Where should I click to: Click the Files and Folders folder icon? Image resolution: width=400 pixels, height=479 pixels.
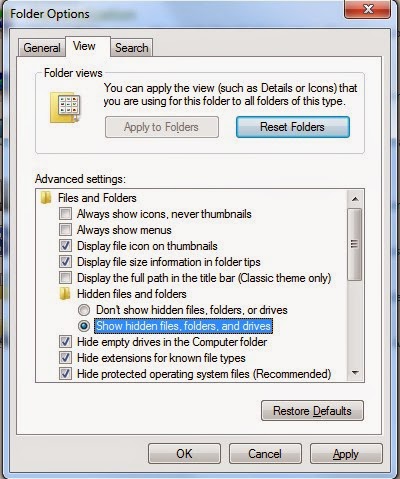[46, 198]
